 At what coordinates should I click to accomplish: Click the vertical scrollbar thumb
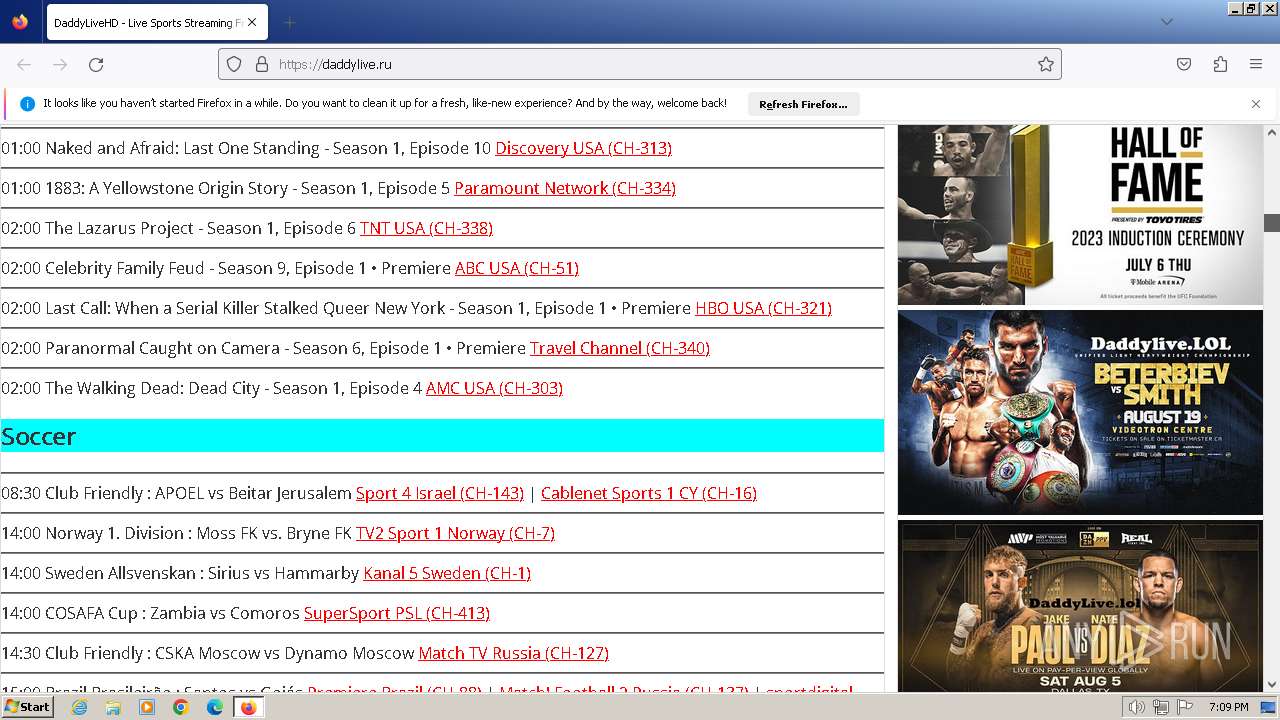pyautogui.click(x=1272, y=223)
